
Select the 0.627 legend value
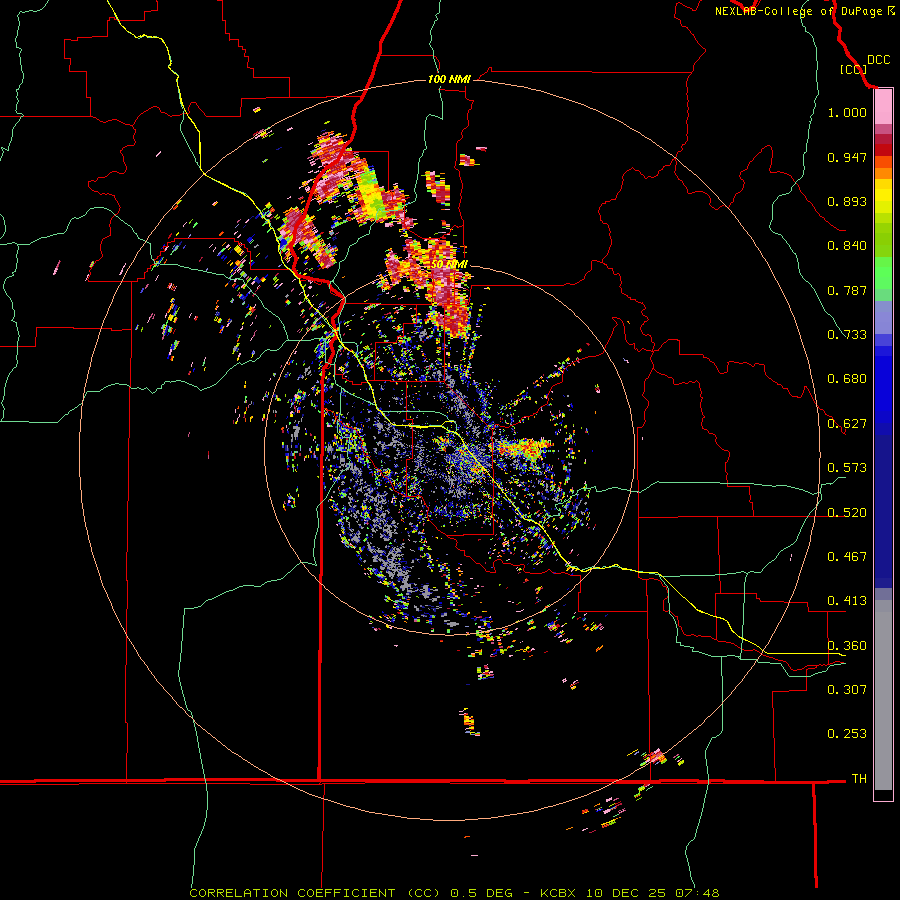pyautogui.click(x=847, y=424)
